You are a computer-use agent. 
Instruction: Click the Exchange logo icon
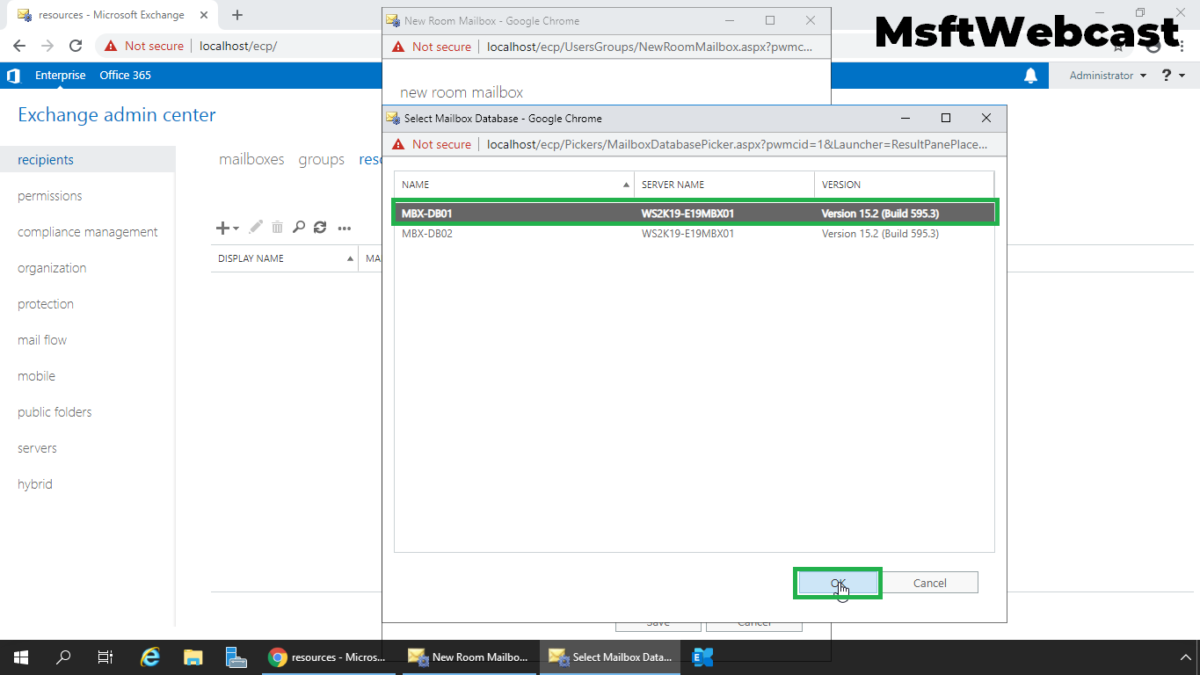(13, 75)
